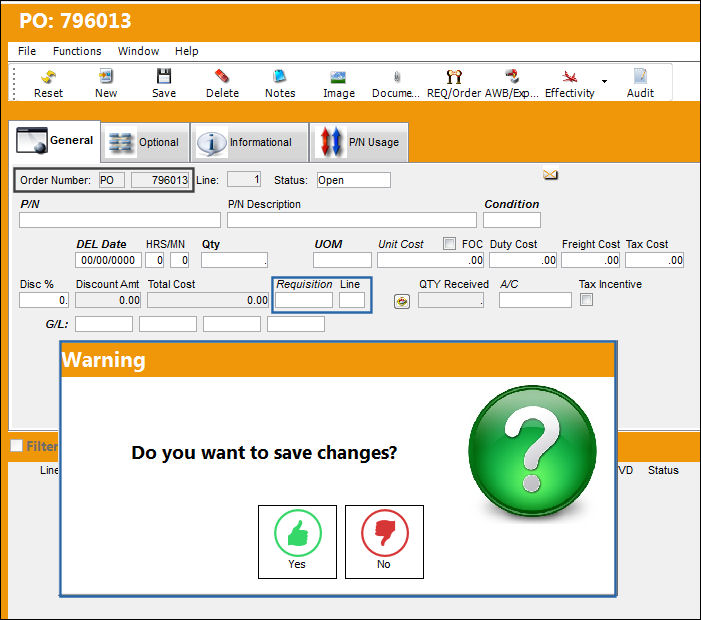Click the Reset toolbar icon
This screenshot has height=620, width=701.
(x=48, y=83)
